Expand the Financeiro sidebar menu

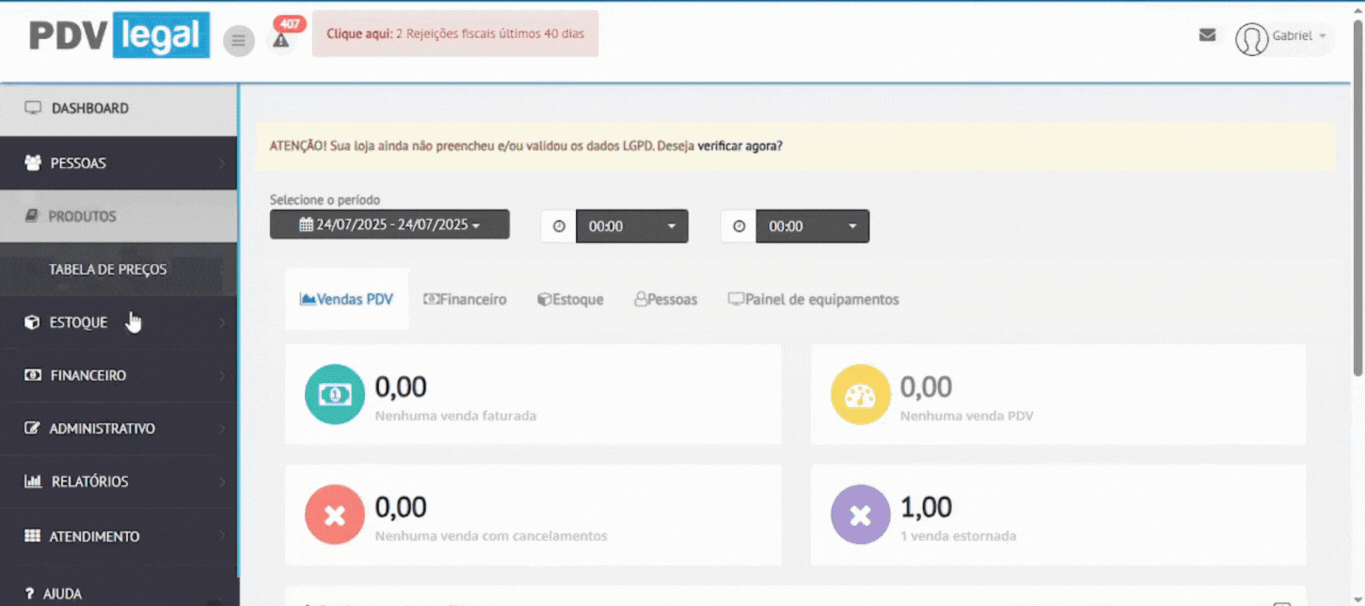(88, 376)
